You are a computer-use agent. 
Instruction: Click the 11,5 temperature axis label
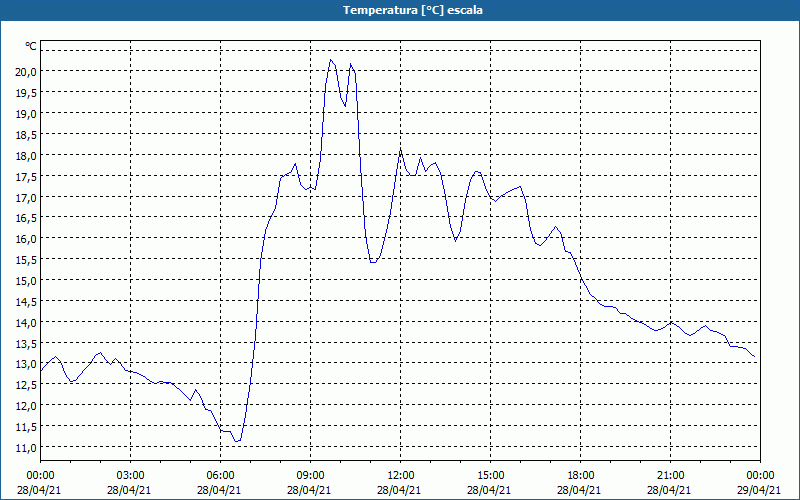click(x=26, y=427)
